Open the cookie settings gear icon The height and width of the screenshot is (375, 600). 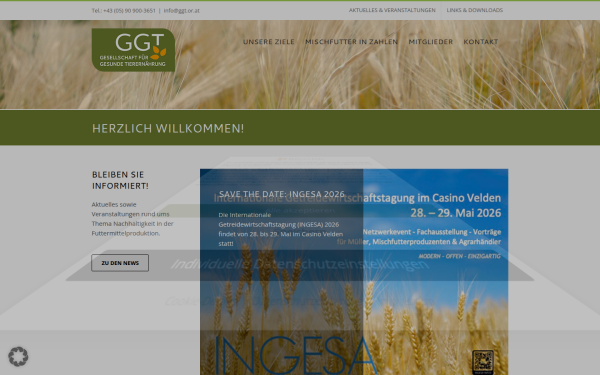coord(18,356)
